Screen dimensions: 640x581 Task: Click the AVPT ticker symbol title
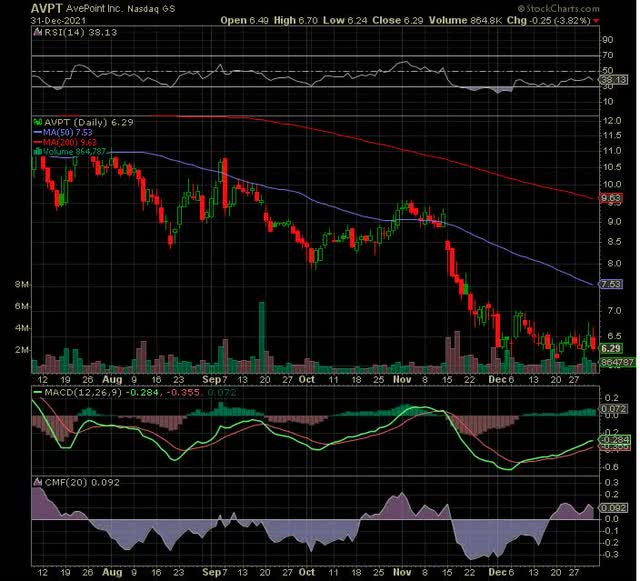pyautogui.click(x=47, y=8)
